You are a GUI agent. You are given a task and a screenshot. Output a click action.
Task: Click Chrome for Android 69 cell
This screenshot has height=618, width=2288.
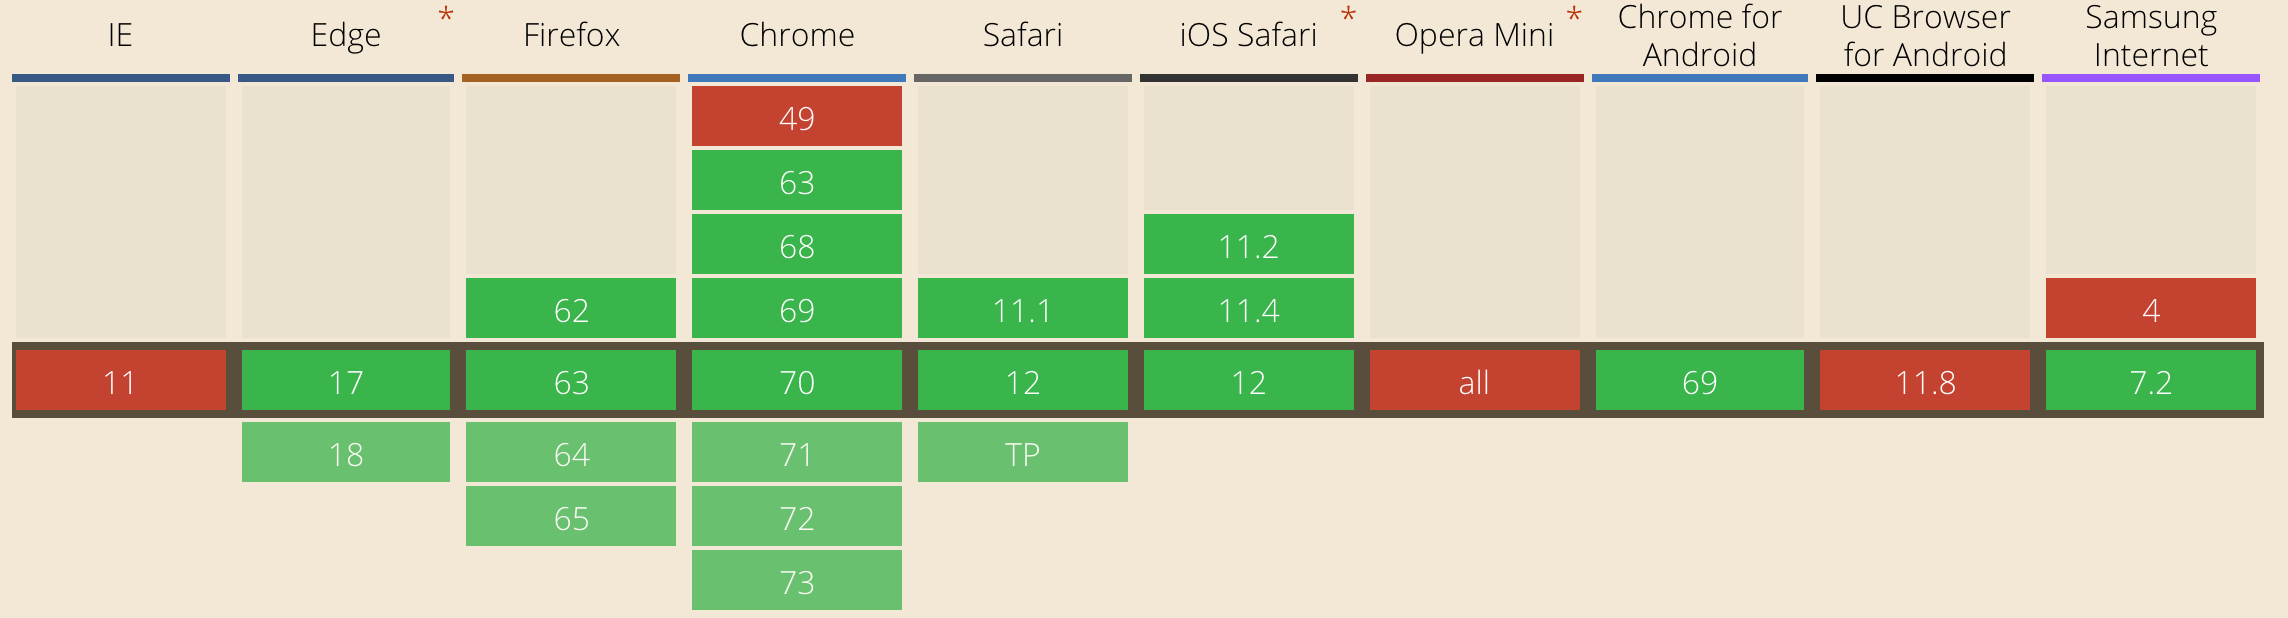pos(1699,381)
